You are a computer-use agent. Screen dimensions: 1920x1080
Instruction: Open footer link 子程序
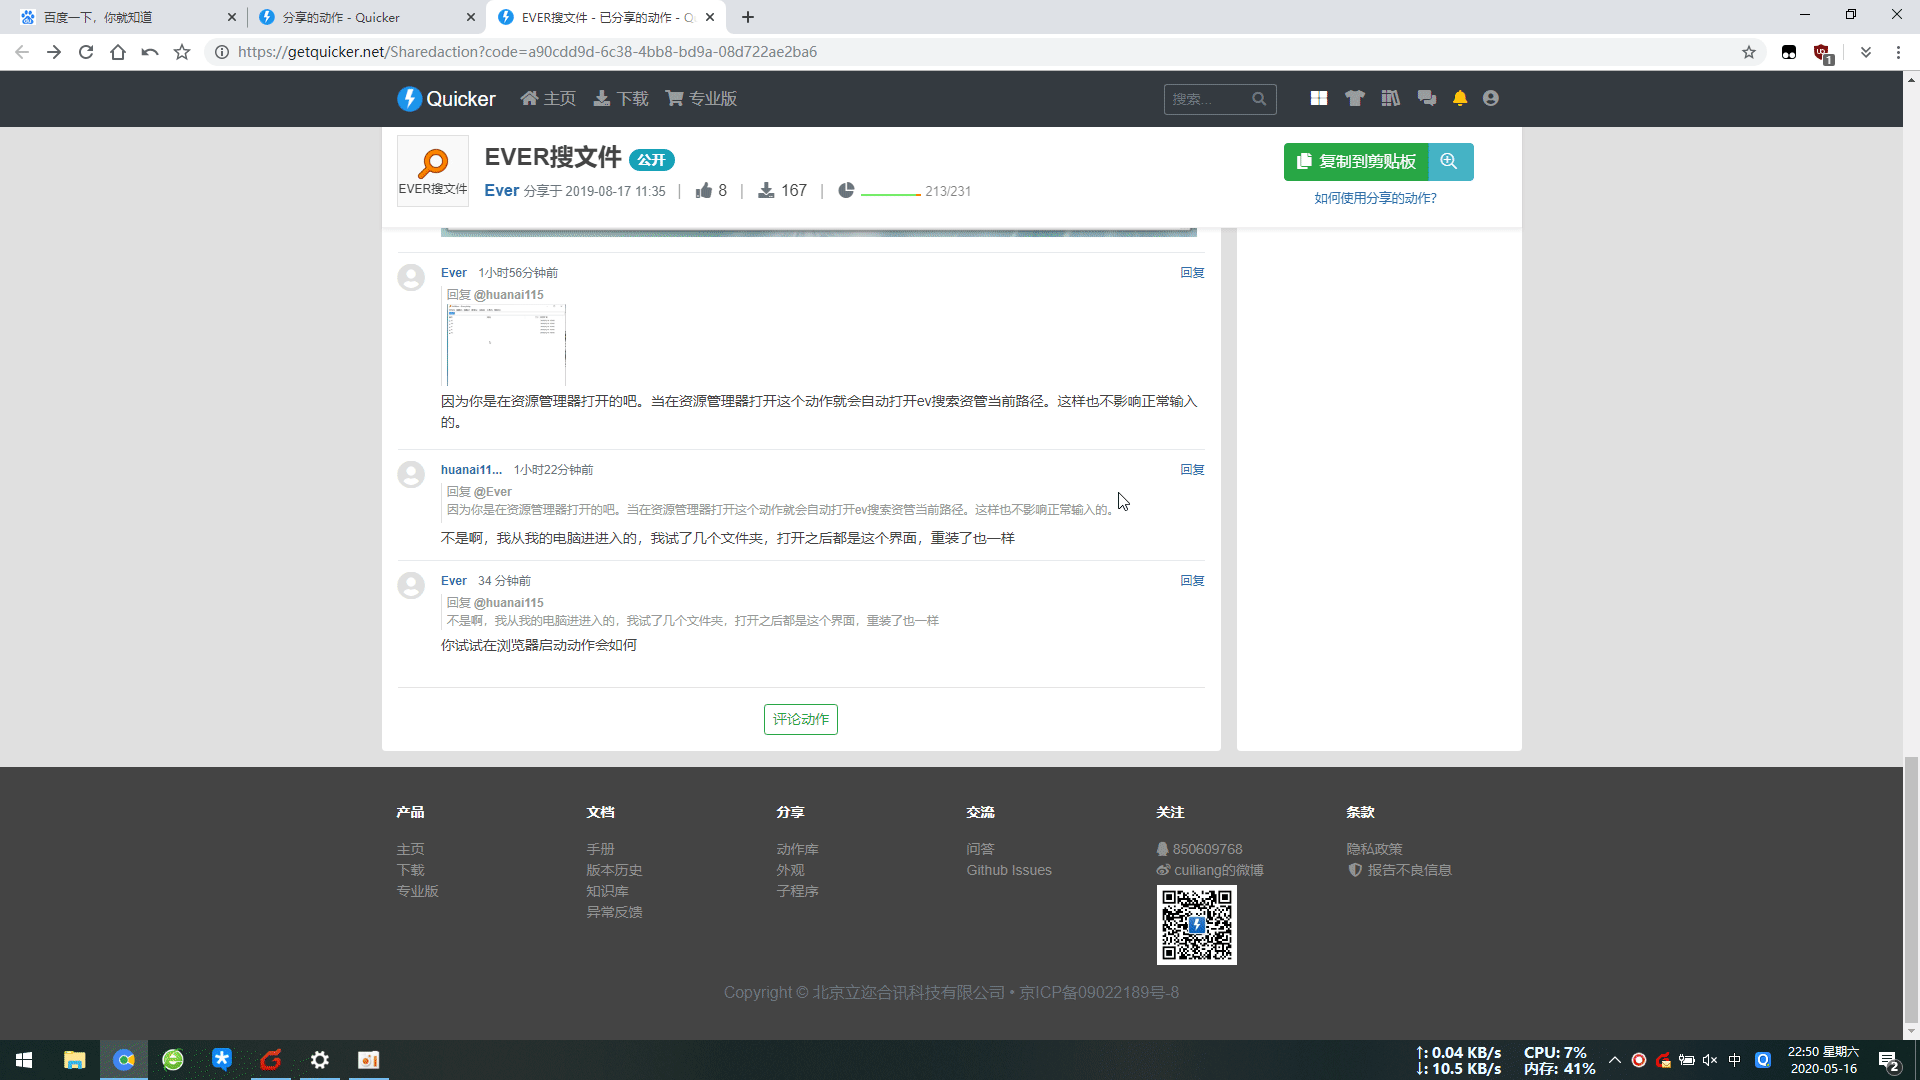coord(797,891)
